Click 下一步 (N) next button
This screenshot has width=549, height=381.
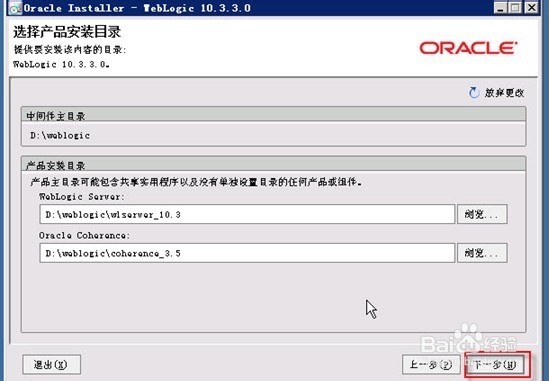495,365
